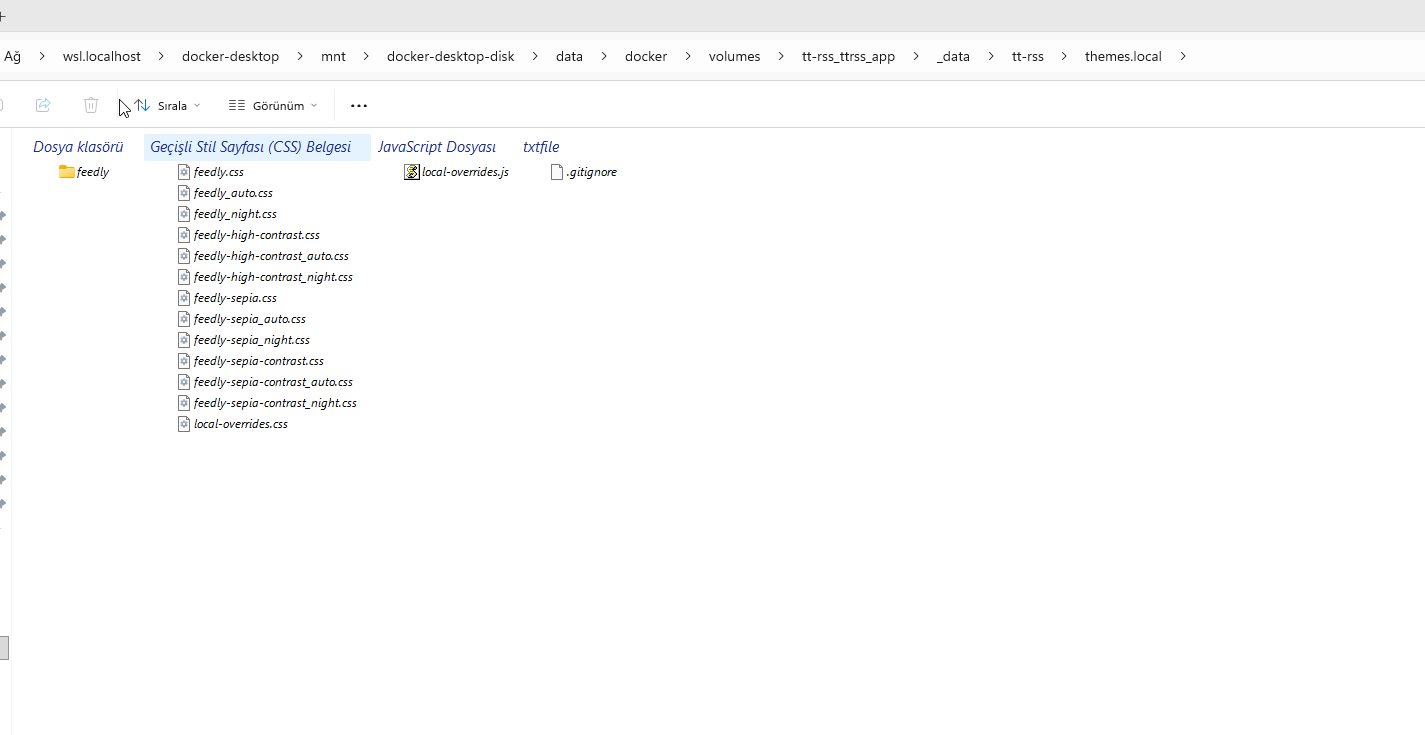
Task: Expand the chevron after docker-desktop-disk
Action: point(536,56)
